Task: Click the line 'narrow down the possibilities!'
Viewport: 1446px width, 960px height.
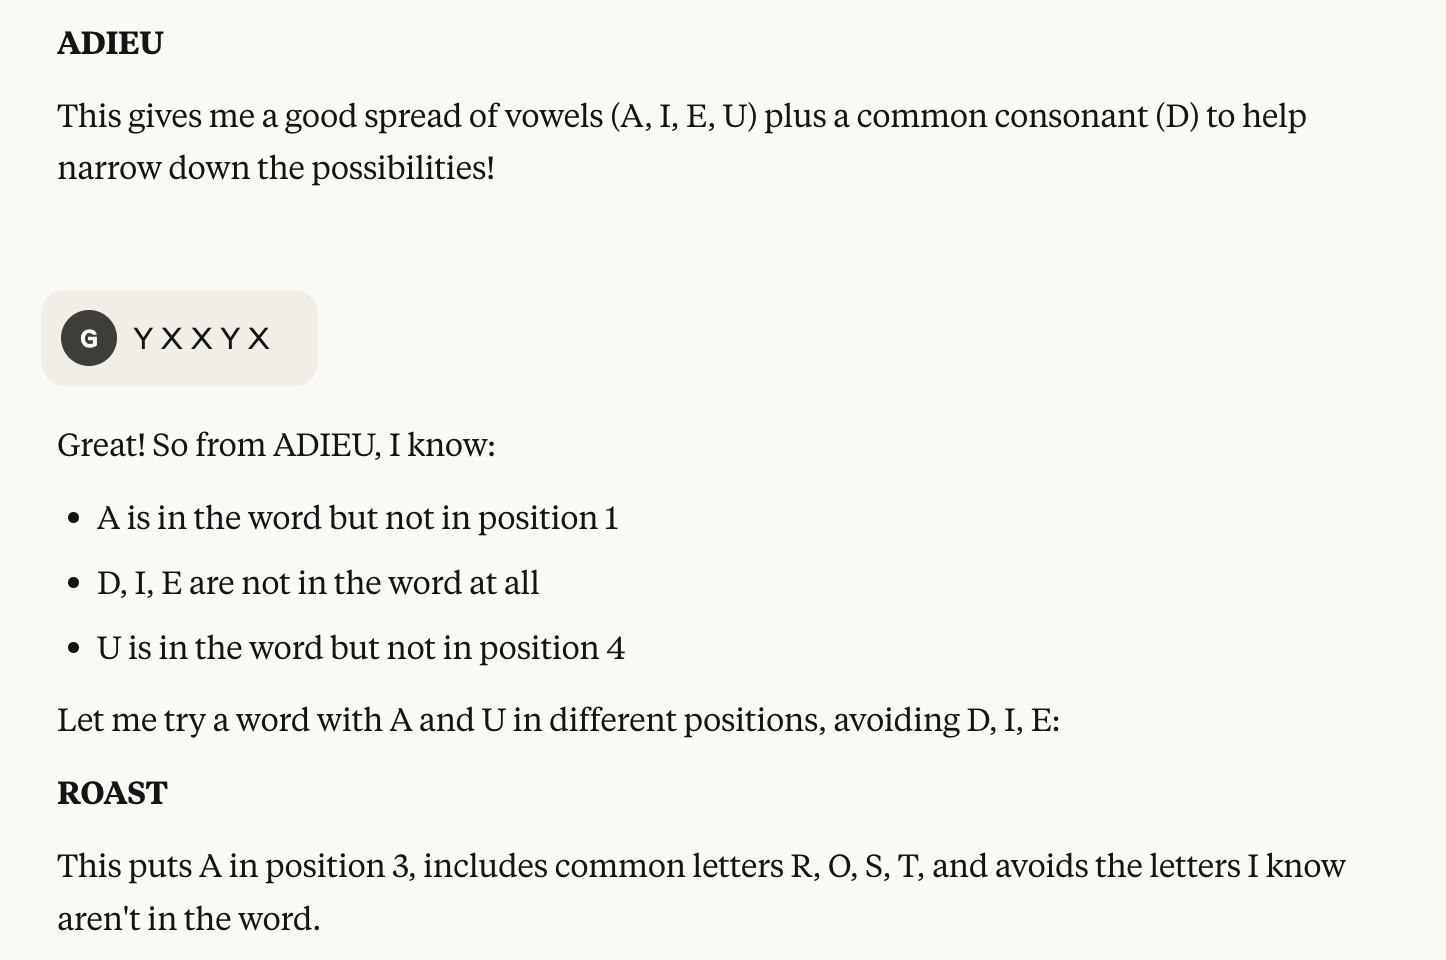Action: (x=276, y=168)
